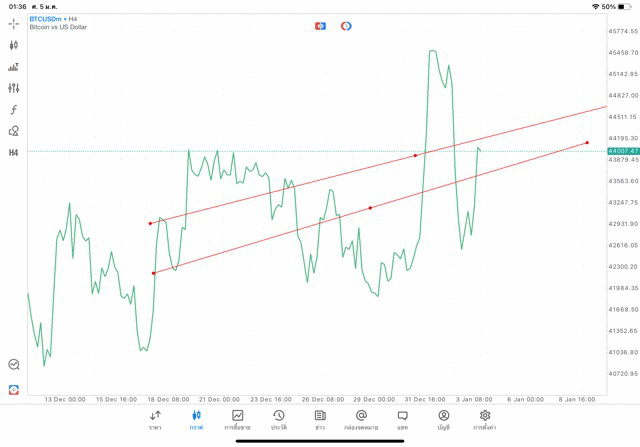The height and width of the screenshot is (447, 640).
Task: Tap the red-blue one-click trading icon
Action: (x=320, y=25)
